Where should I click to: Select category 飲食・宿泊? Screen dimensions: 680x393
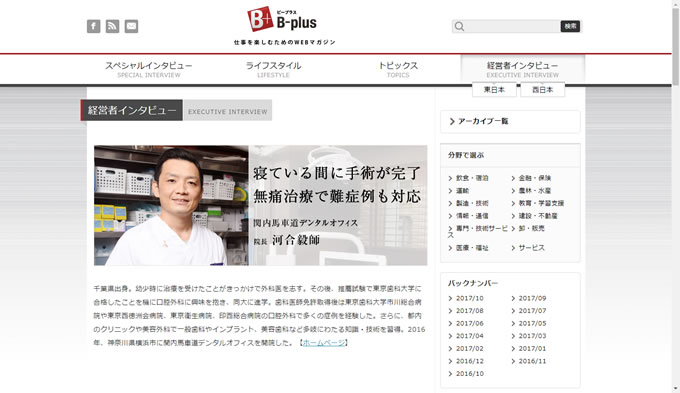click(472, 178)
